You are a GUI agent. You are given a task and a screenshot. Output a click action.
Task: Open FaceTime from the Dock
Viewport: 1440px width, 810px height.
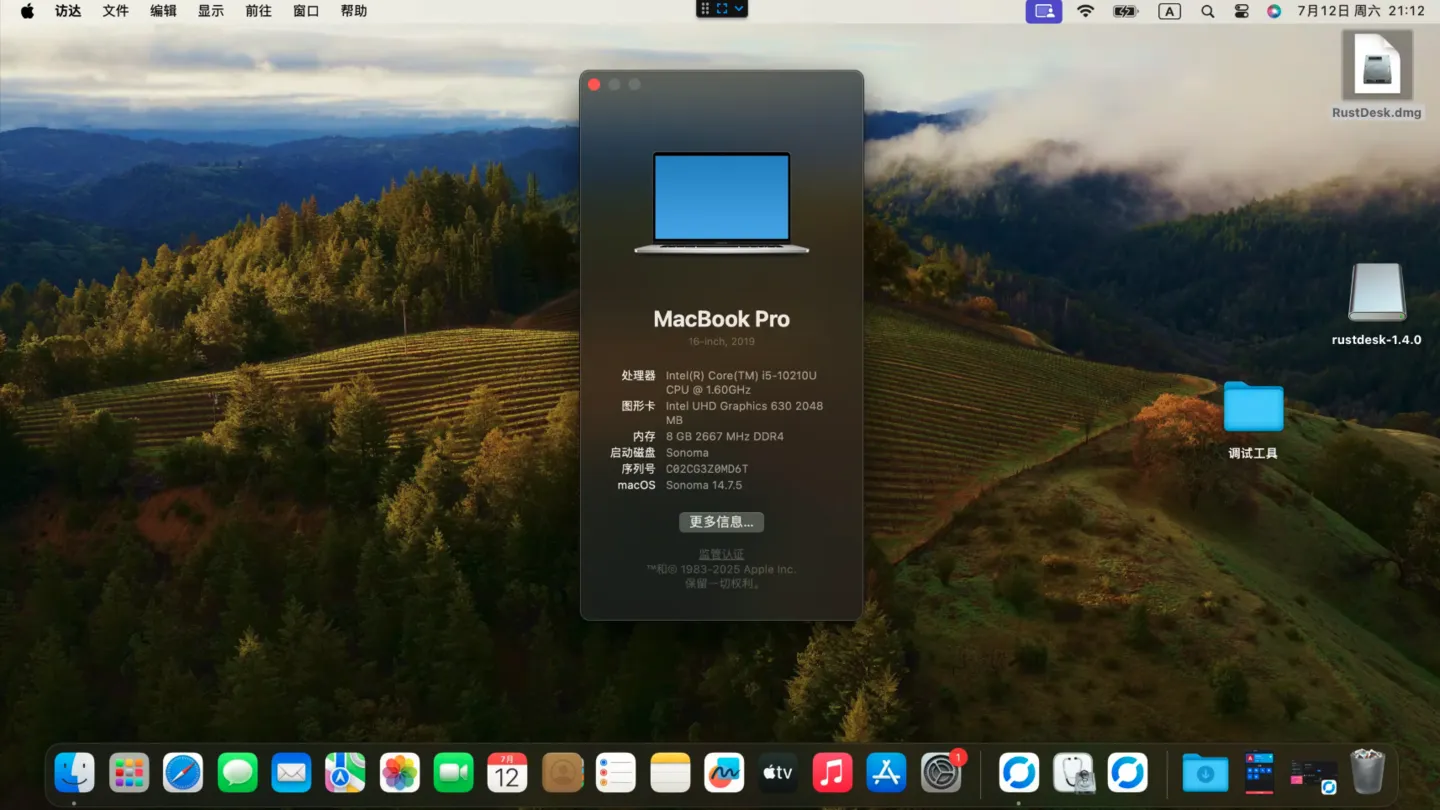pyautogui.click(x=453, y=772)
